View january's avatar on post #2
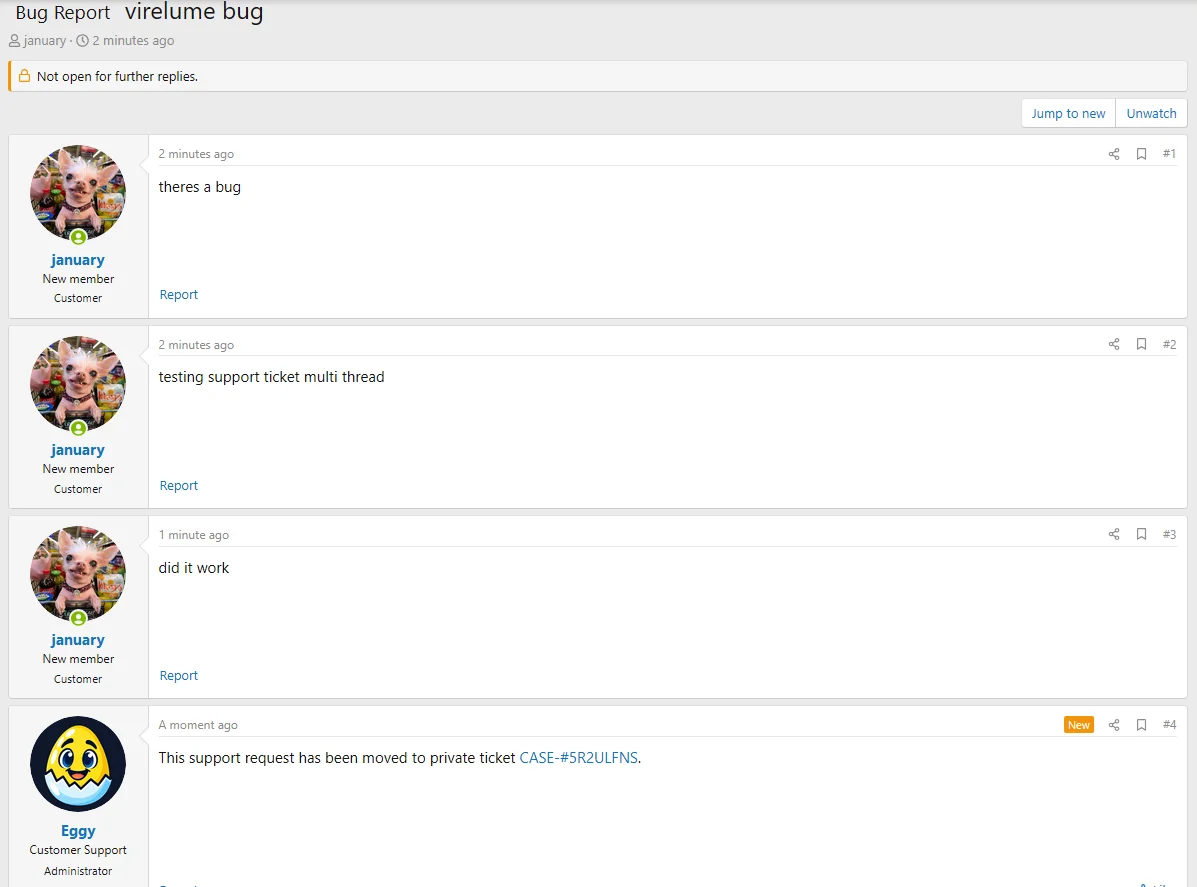 78,384
